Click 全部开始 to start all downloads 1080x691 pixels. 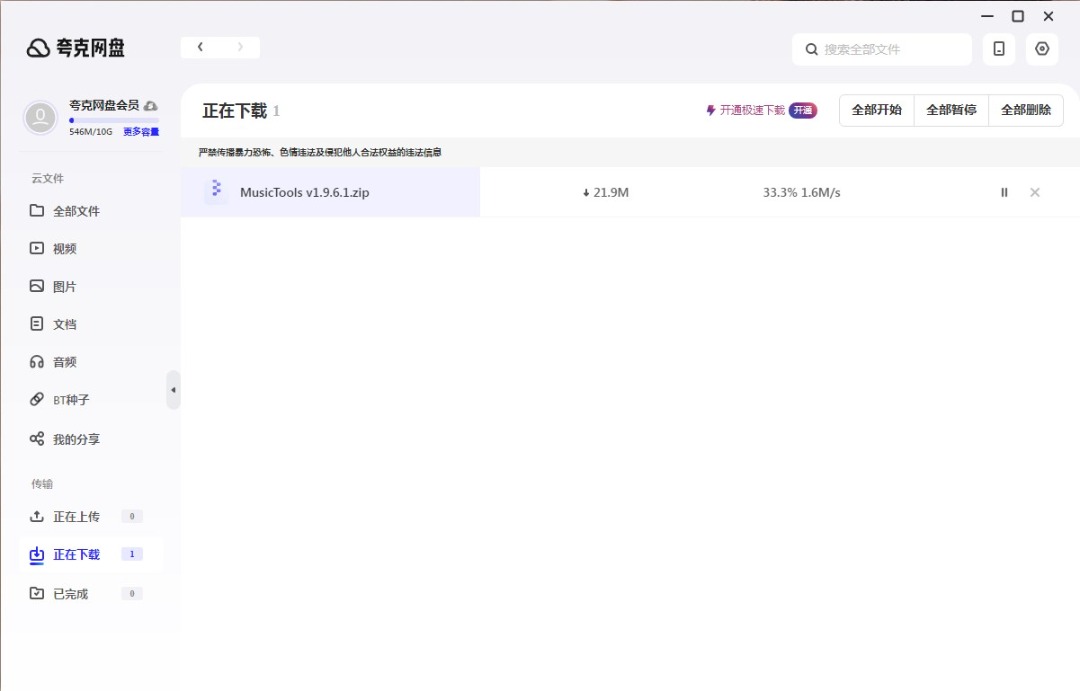(876, 110)
